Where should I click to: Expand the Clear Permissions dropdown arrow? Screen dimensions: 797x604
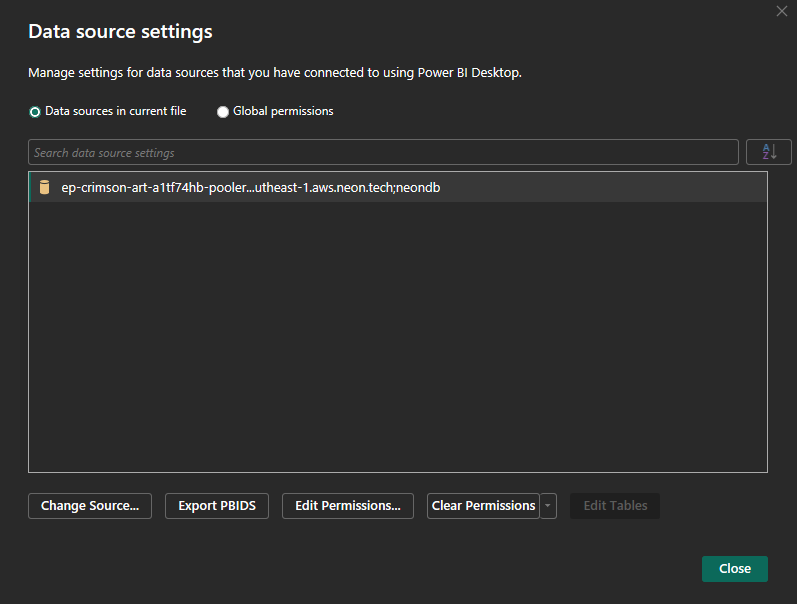548,506
